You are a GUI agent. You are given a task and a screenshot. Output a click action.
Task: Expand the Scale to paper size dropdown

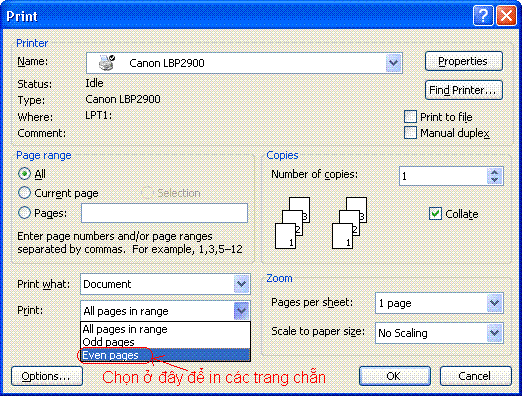pos(494,333)
